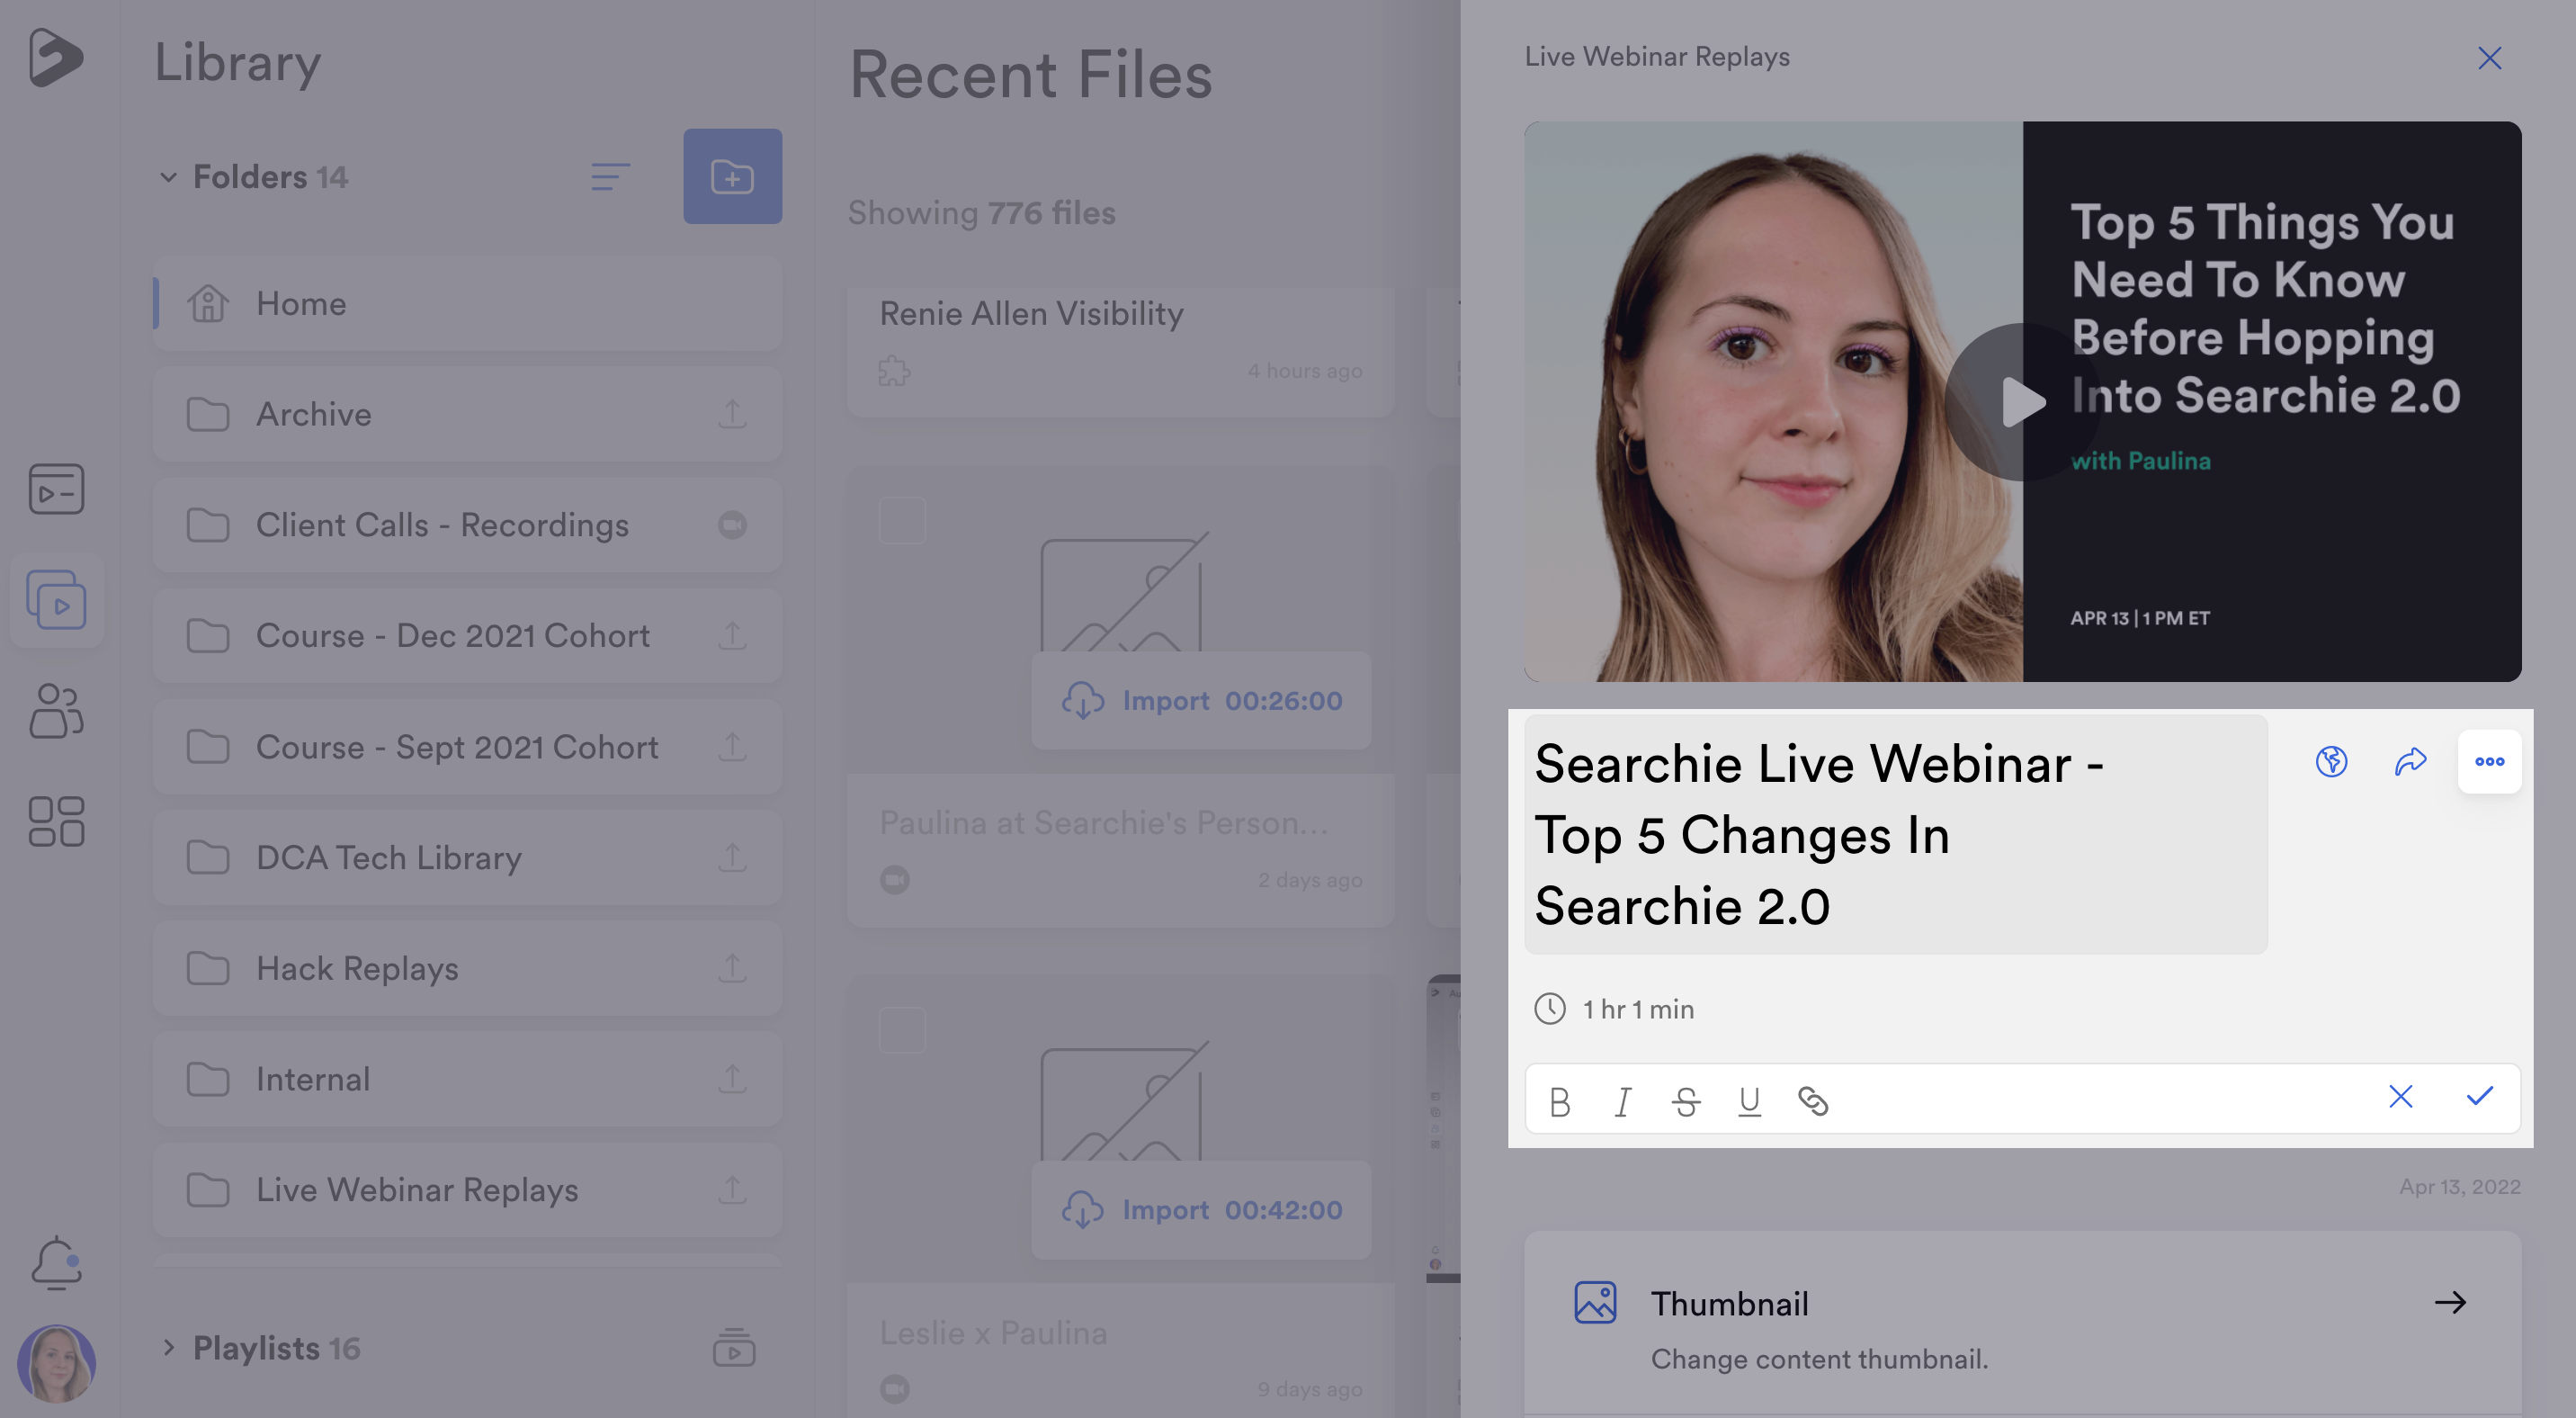Toggle strikethrough formatting

point(1685,1101)
